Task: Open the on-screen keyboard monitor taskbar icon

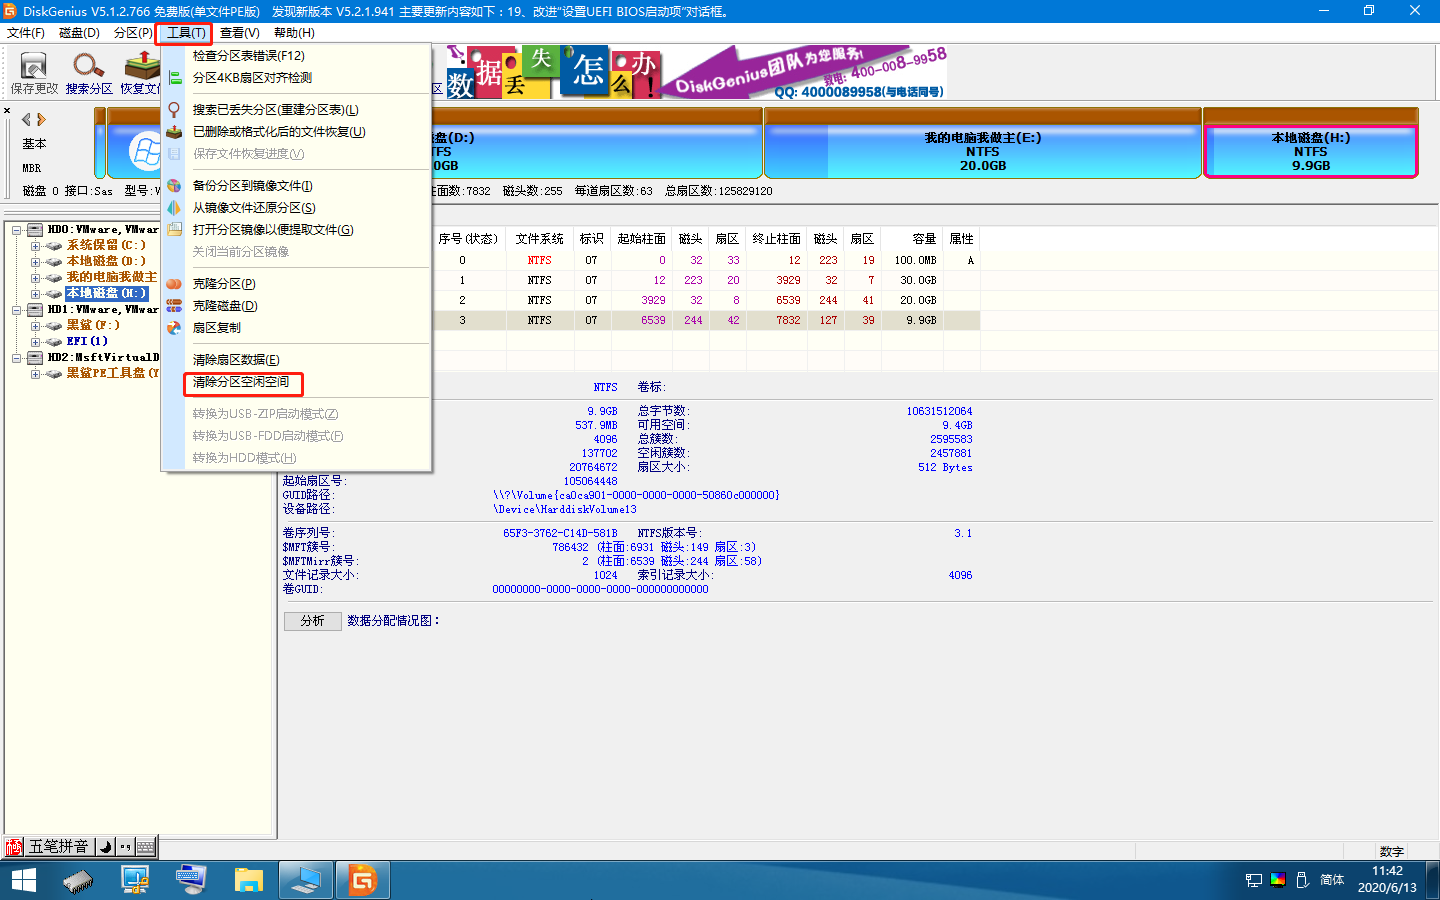Action: pos(190,881)
